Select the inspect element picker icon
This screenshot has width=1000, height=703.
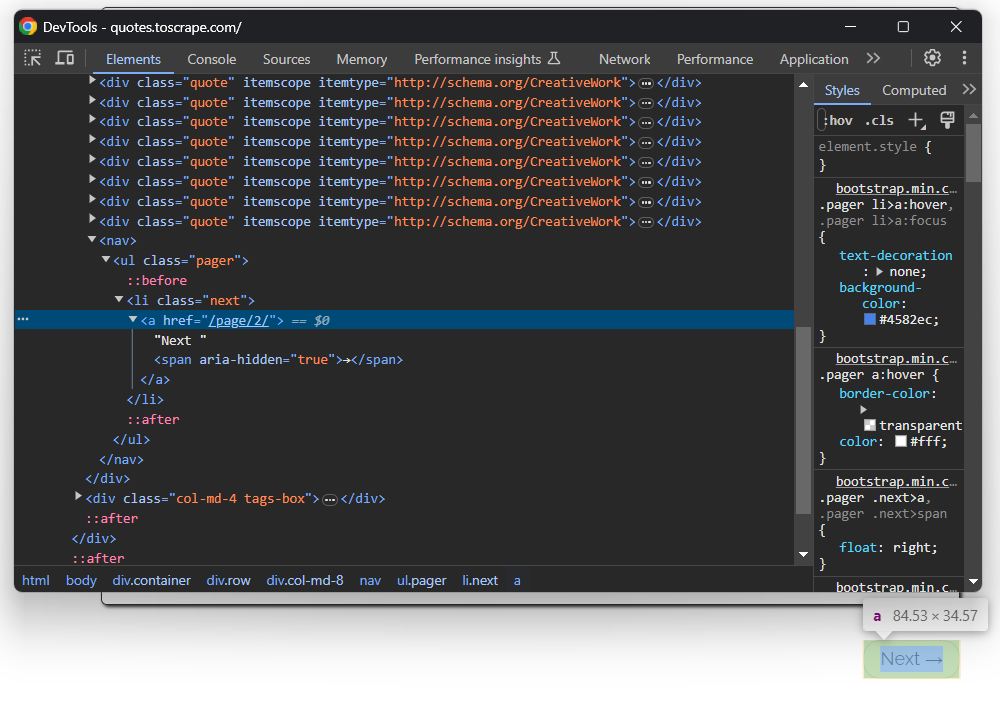tap(33, 59)
